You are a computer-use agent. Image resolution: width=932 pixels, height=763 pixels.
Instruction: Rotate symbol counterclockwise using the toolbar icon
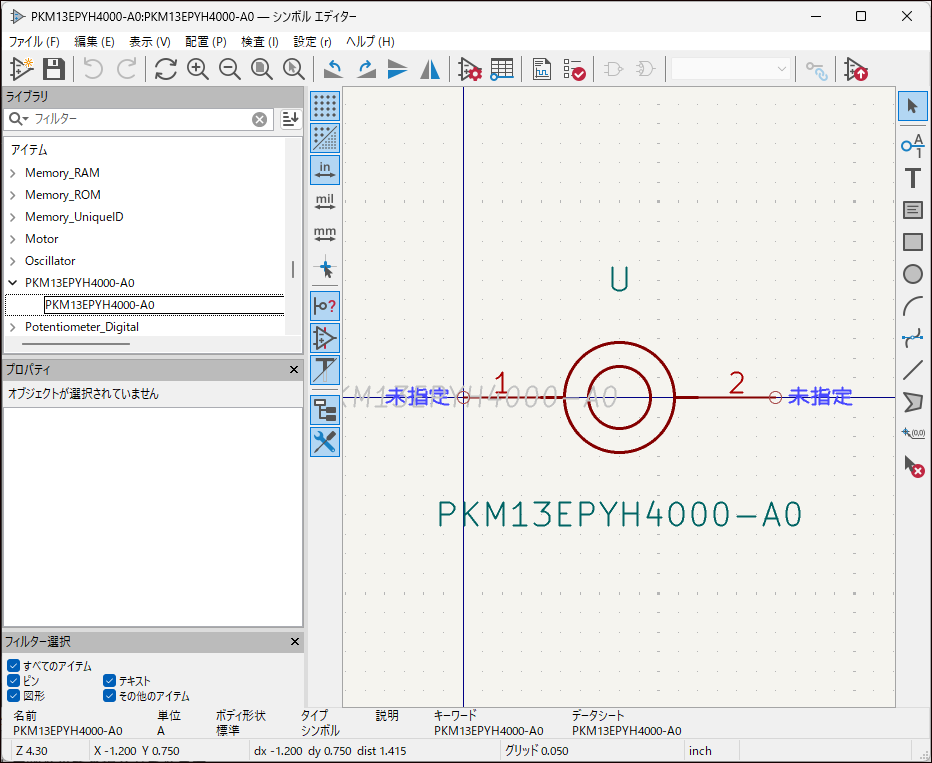click(335, 69)
